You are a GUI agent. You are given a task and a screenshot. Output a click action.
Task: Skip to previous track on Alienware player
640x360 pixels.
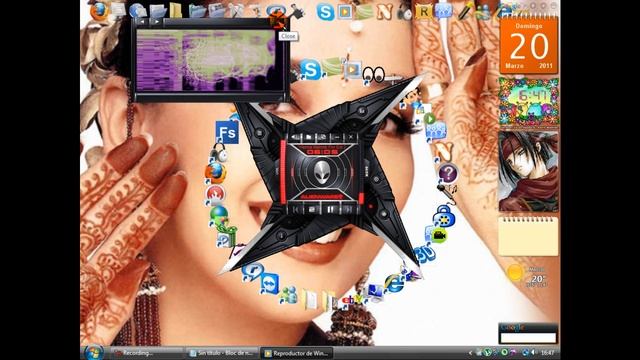tap(296, 210)
